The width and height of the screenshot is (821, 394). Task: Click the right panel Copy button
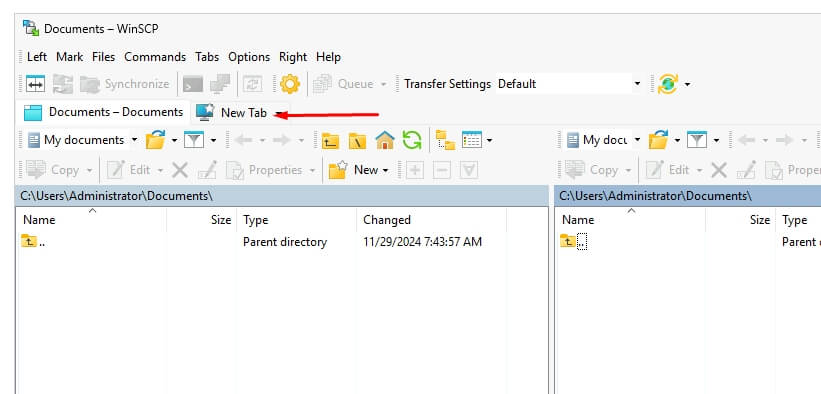pos(592,170)
